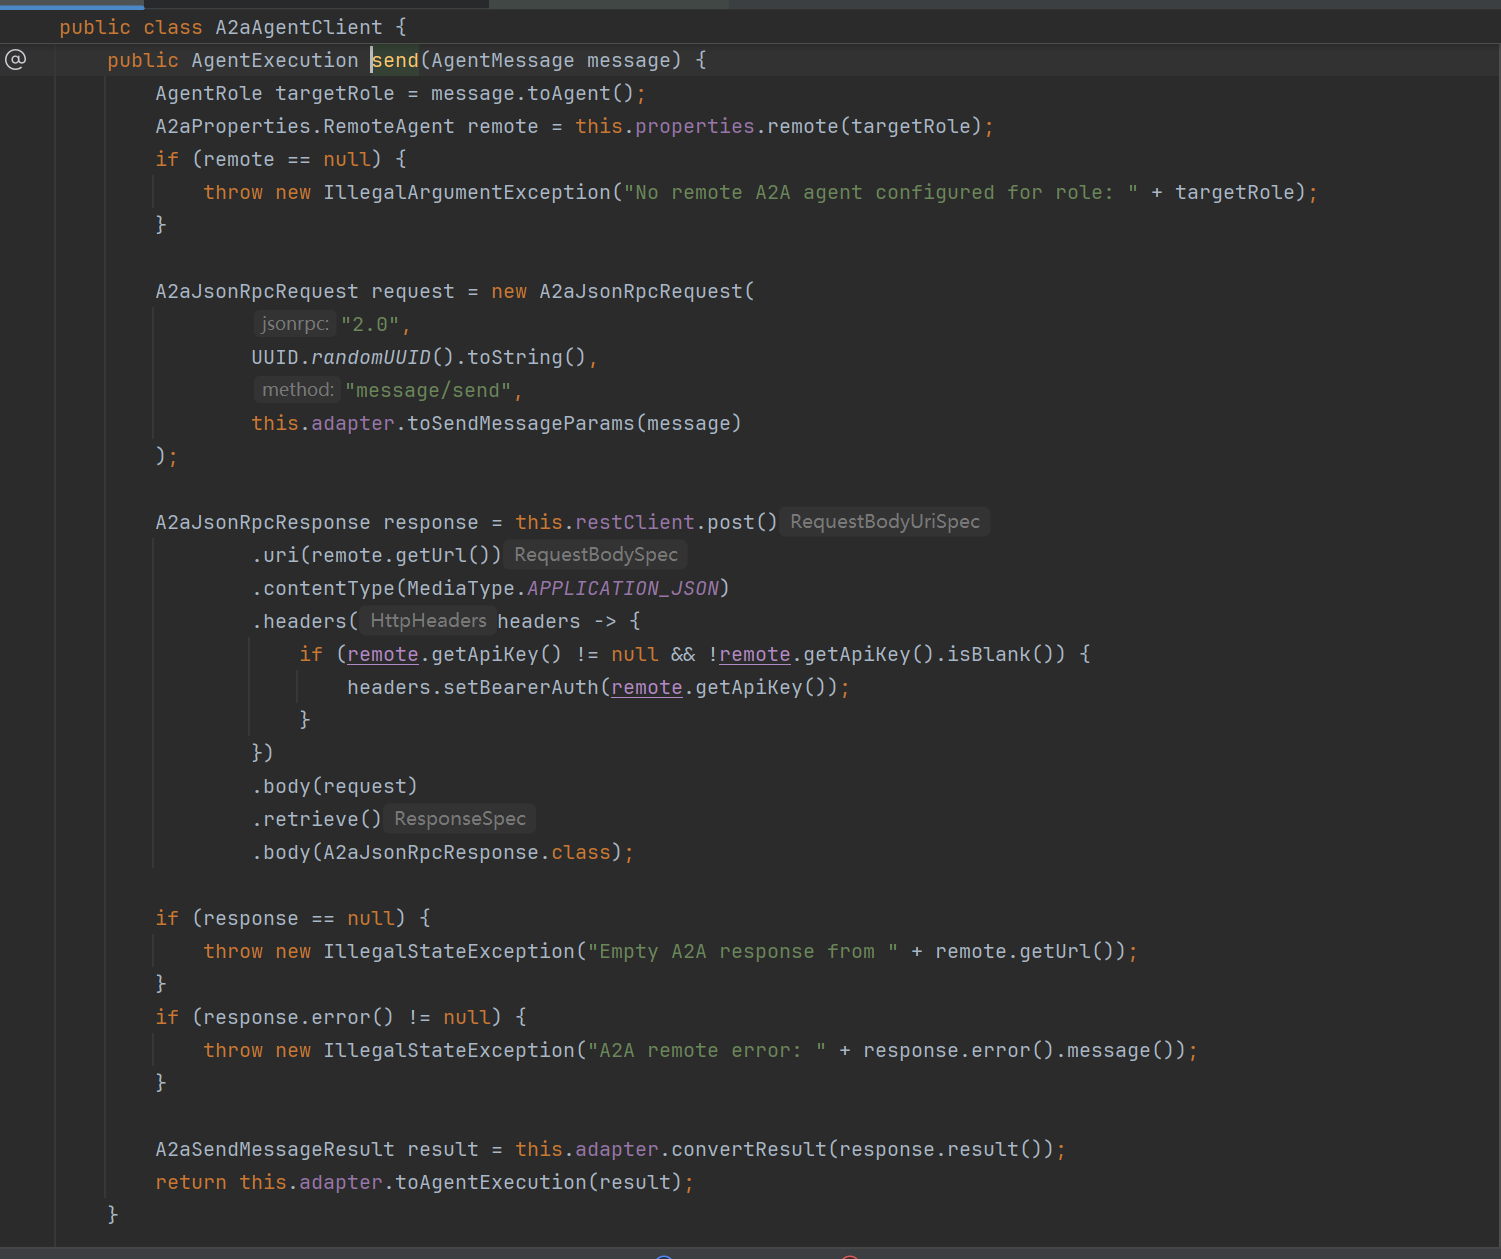Click the "message/send" string literal
The image size is (1501, 1259).
[x=428, y=390]
